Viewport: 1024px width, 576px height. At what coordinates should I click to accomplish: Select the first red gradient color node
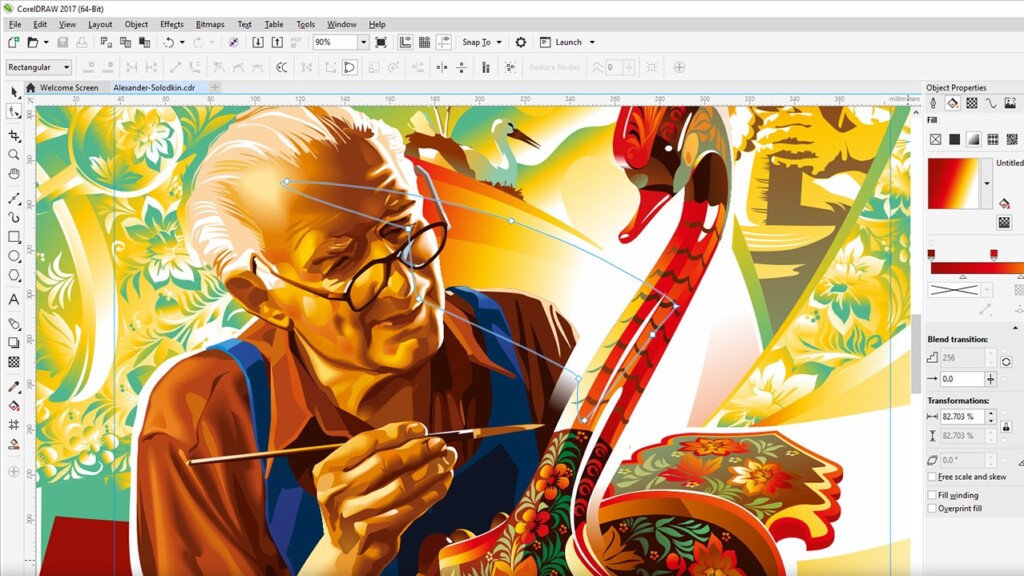point(931,254)
